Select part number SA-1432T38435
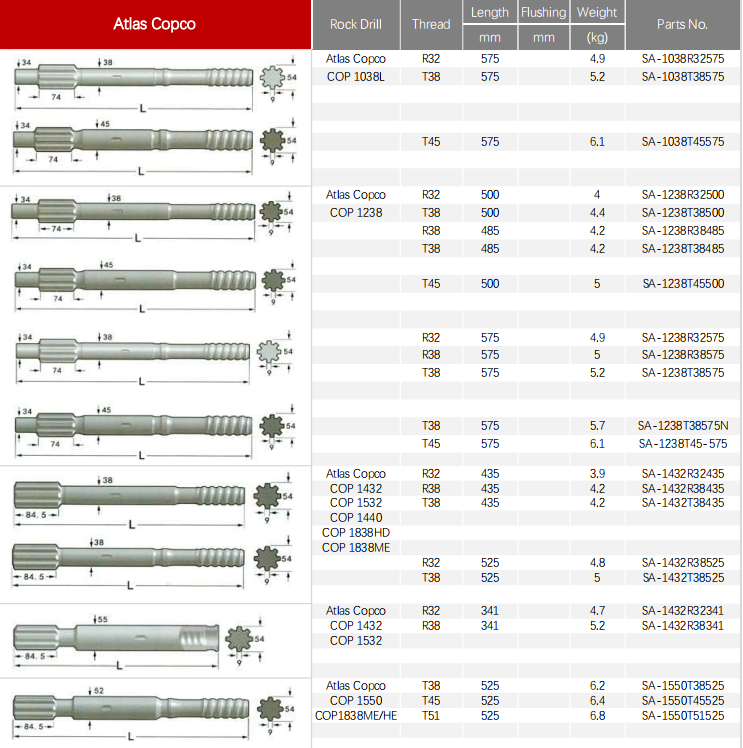Viewport: 743px width, 748px height. click(x=682, y=503)
